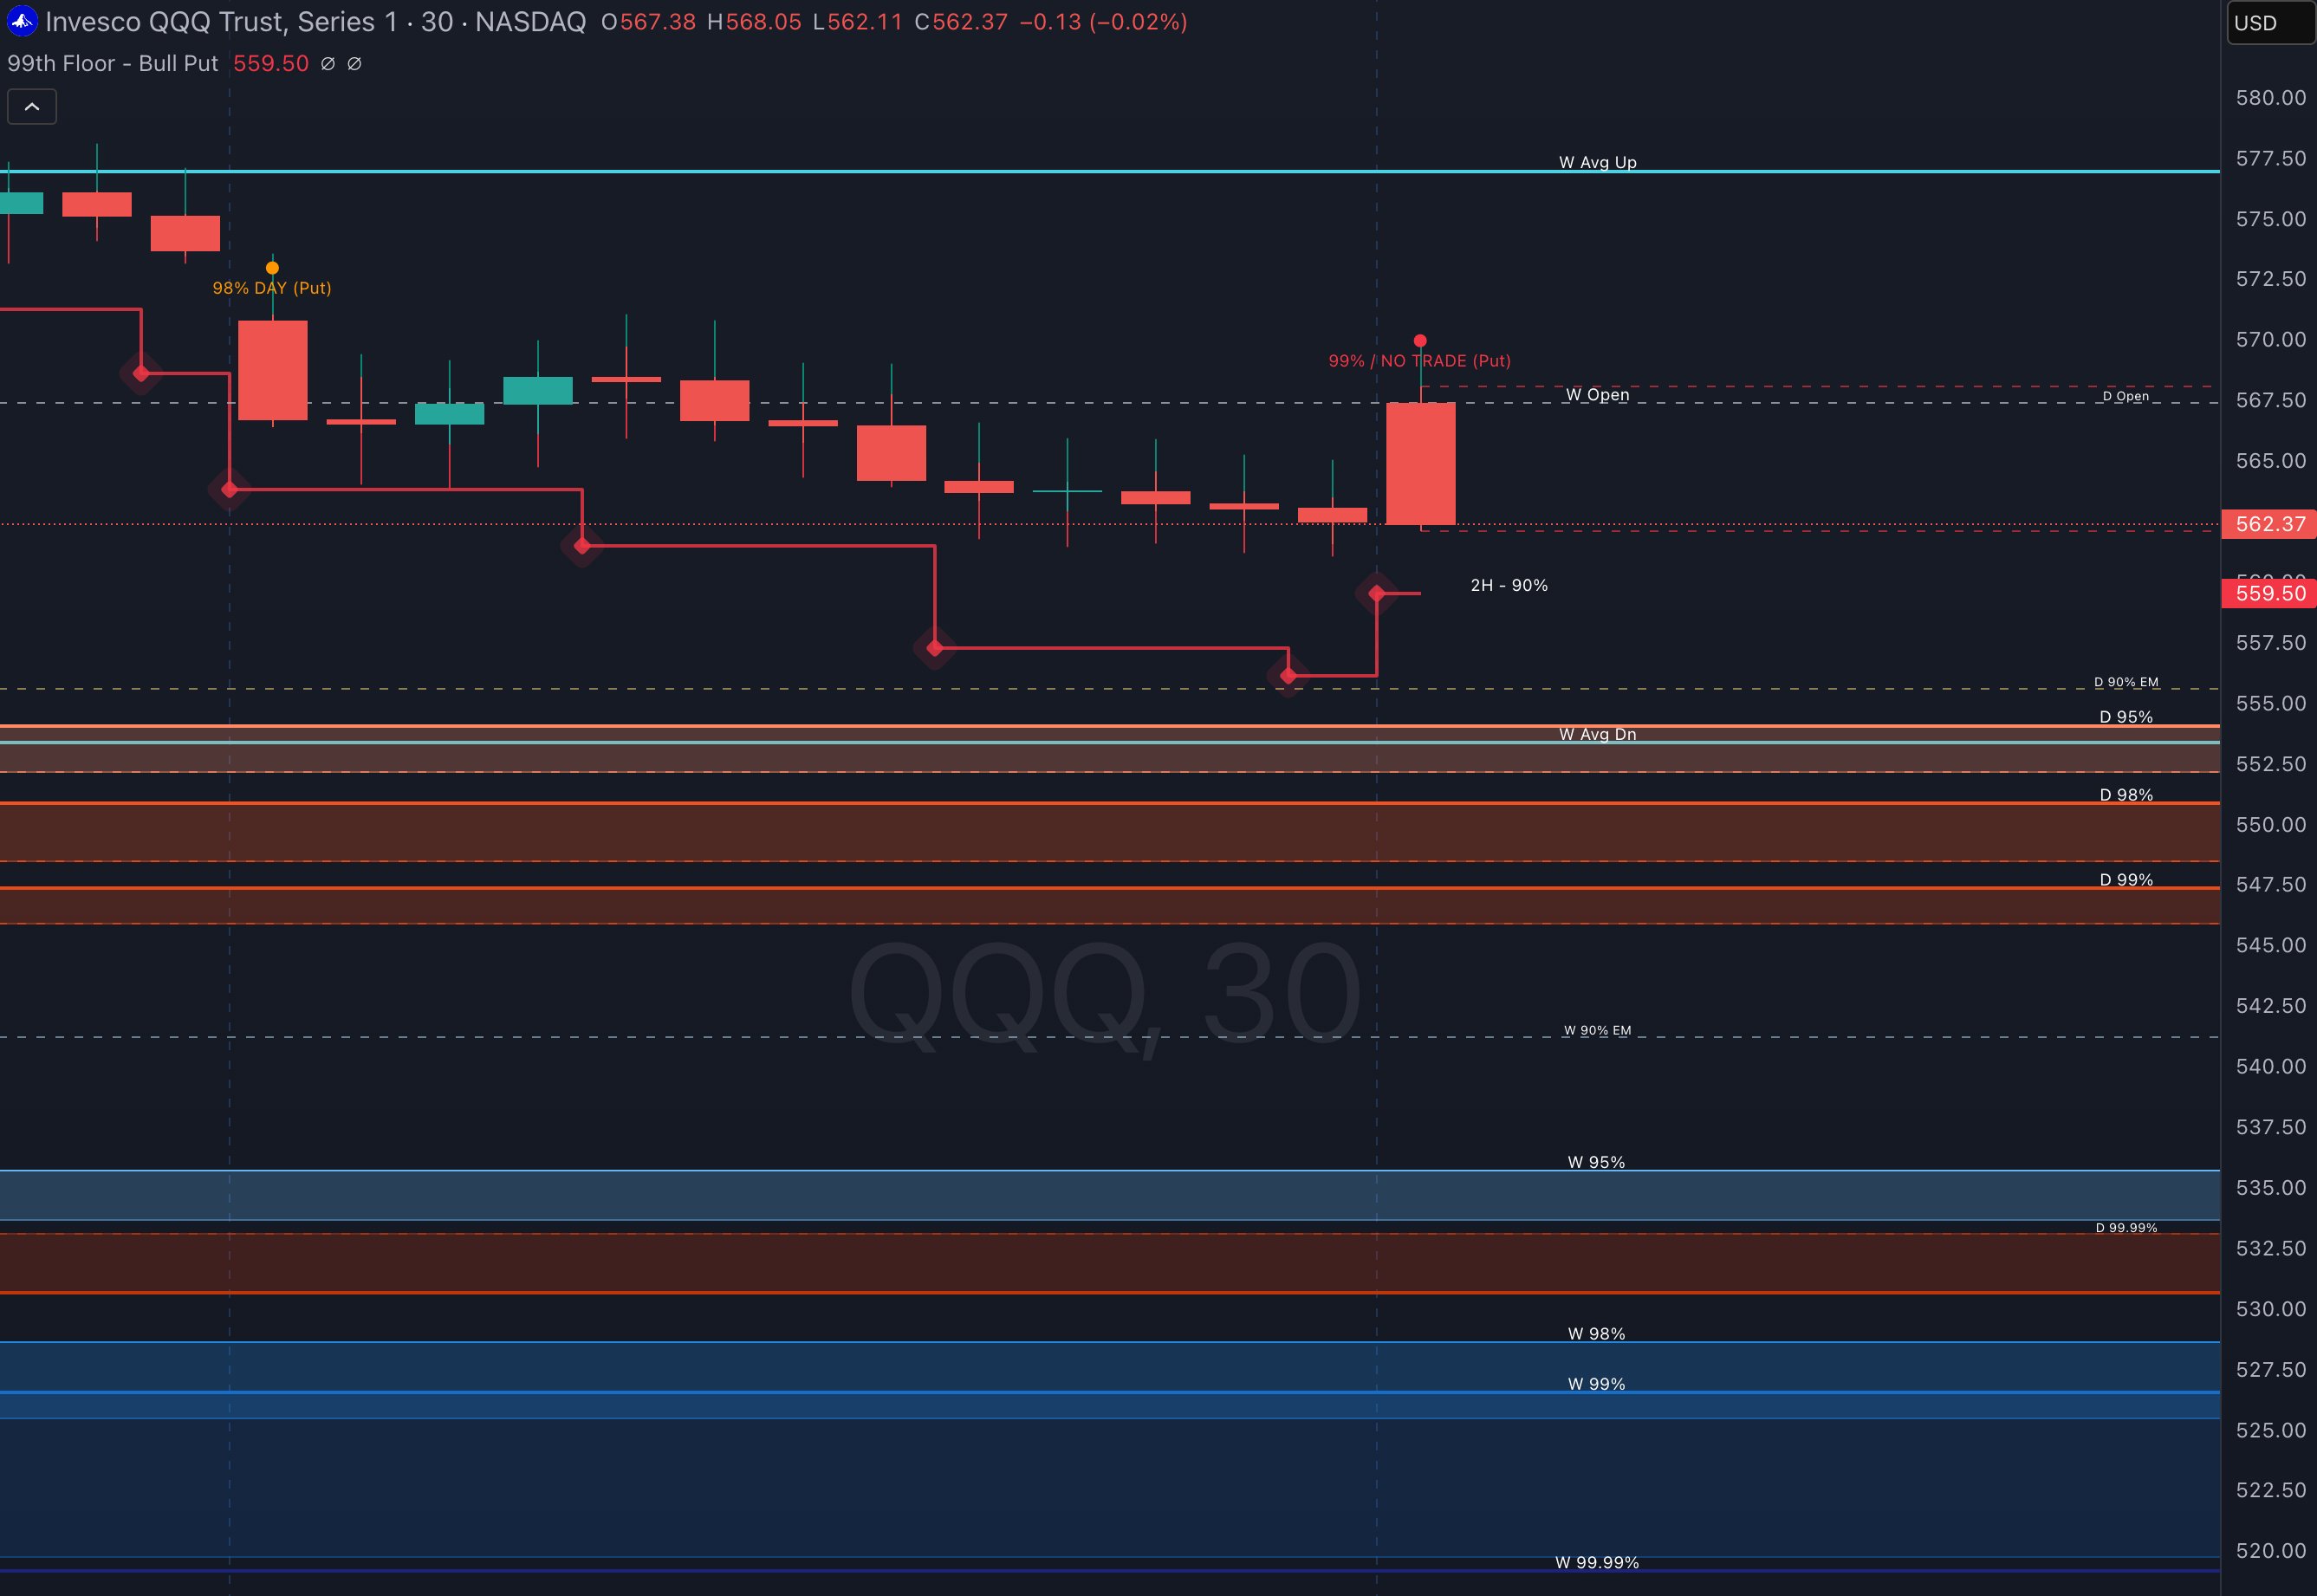
Task: Select the W 95% level label
Action: pos(1597,1162)
